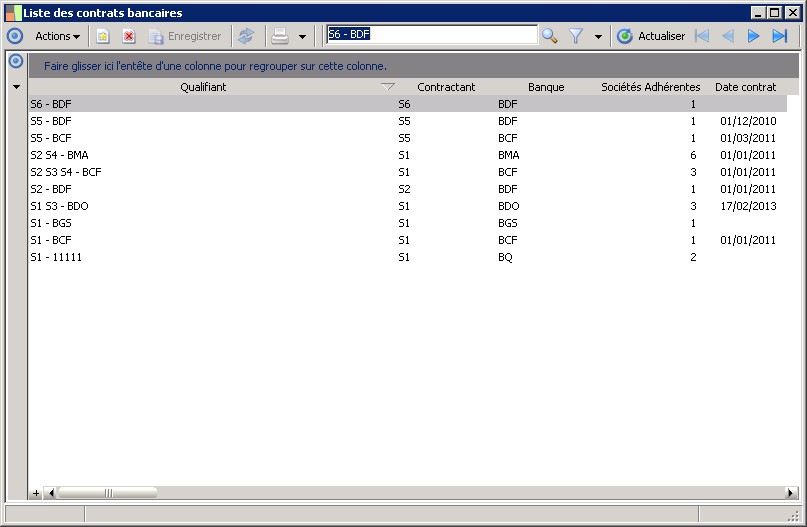Click the horizontal scrollbar thumb

click(x=108, y=493)
